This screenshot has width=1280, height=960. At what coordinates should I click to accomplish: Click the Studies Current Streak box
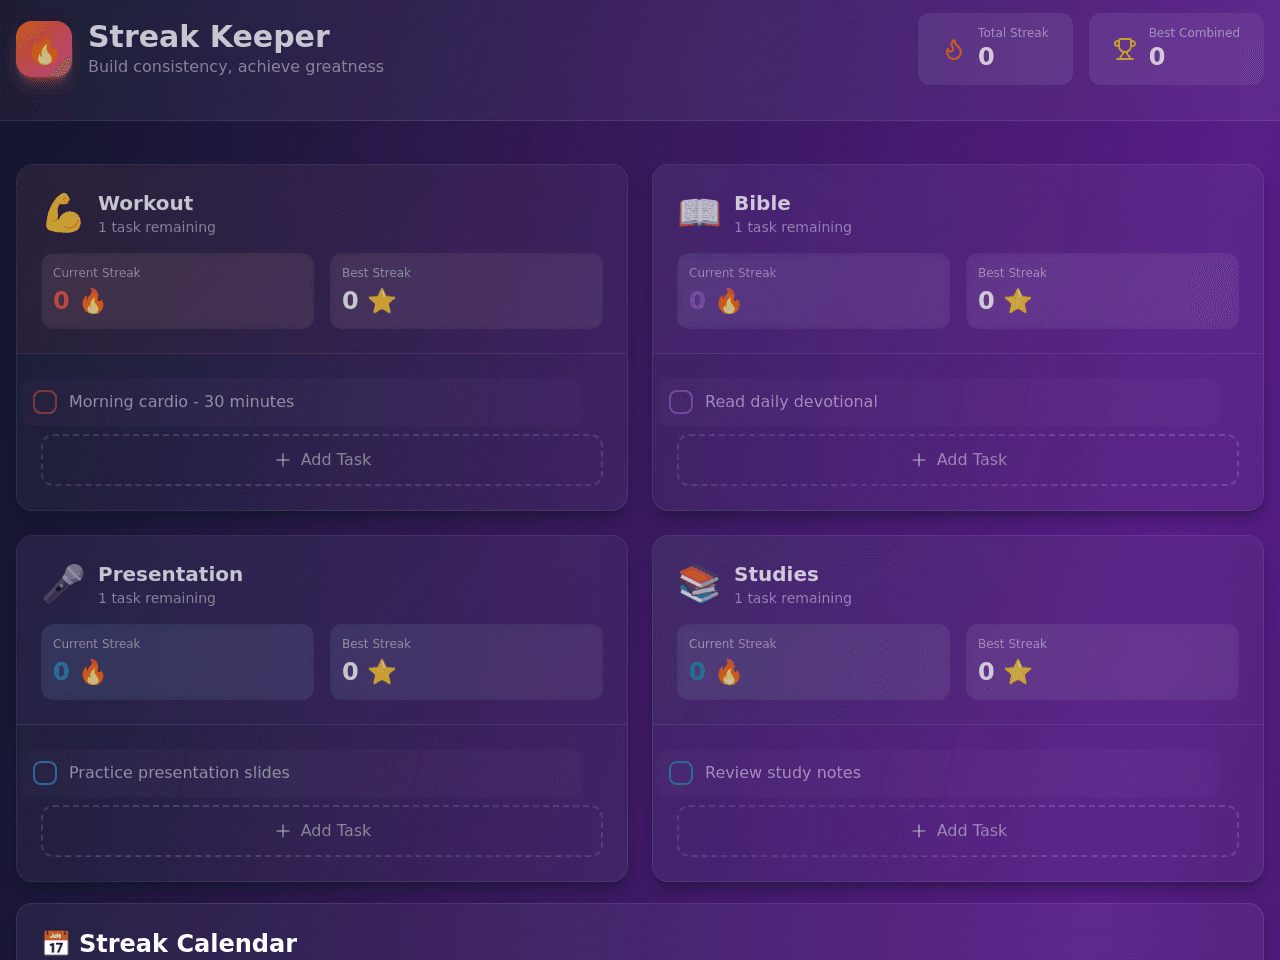pos(813,662)
